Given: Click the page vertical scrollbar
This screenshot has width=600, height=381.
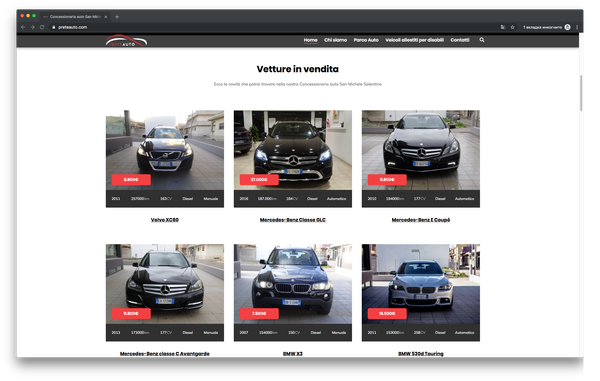Looking at the screenshot, I should [x=581, y=93].
